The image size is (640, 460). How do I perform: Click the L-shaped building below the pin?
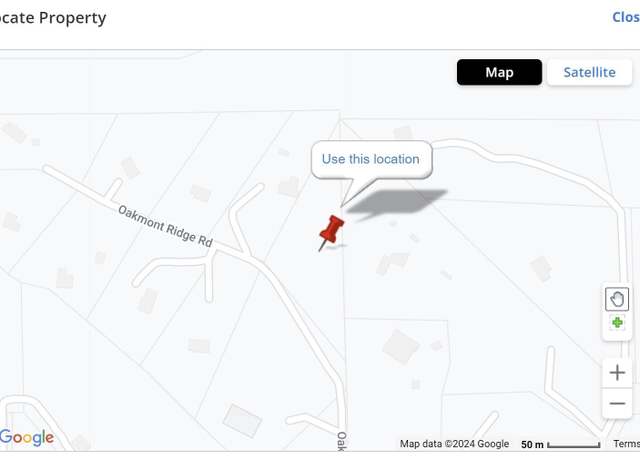pyautogui.click(x=392, y=264)
